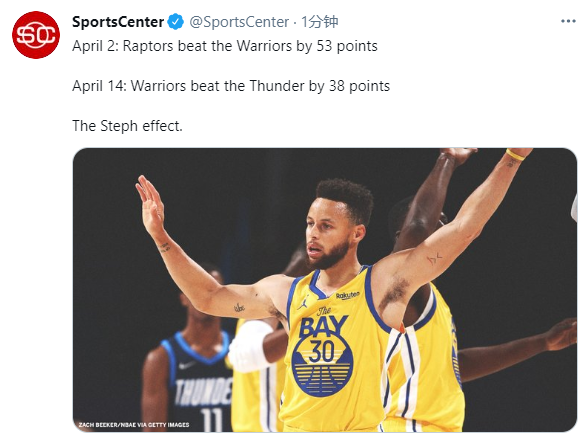Click the number 11 on Thunder jersey
This screenshot has height=434, width=580.
pyautogui.click(x=212, y=420)
